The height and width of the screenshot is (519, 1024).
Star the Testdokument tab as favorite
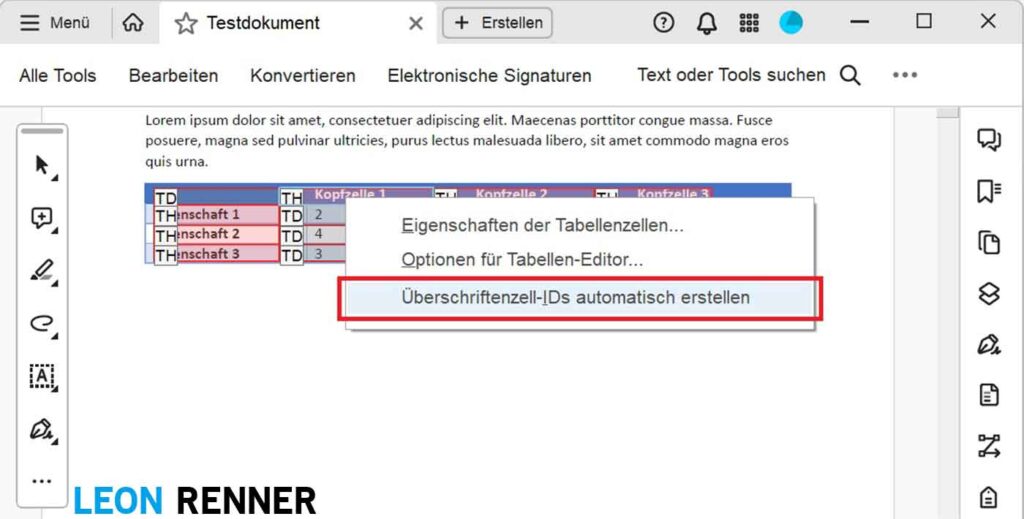click(186, 23)
